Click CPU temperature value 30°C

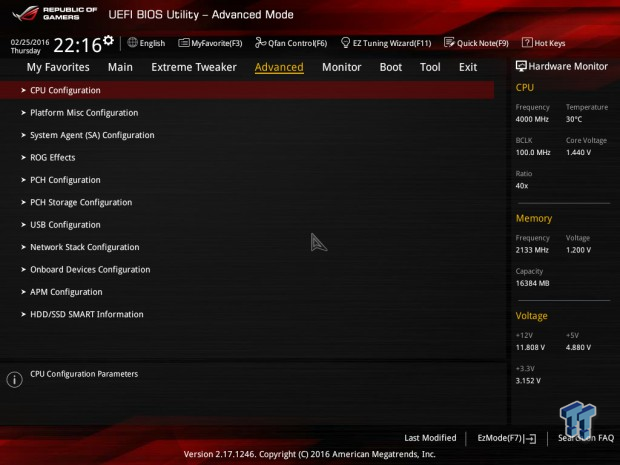574,119
